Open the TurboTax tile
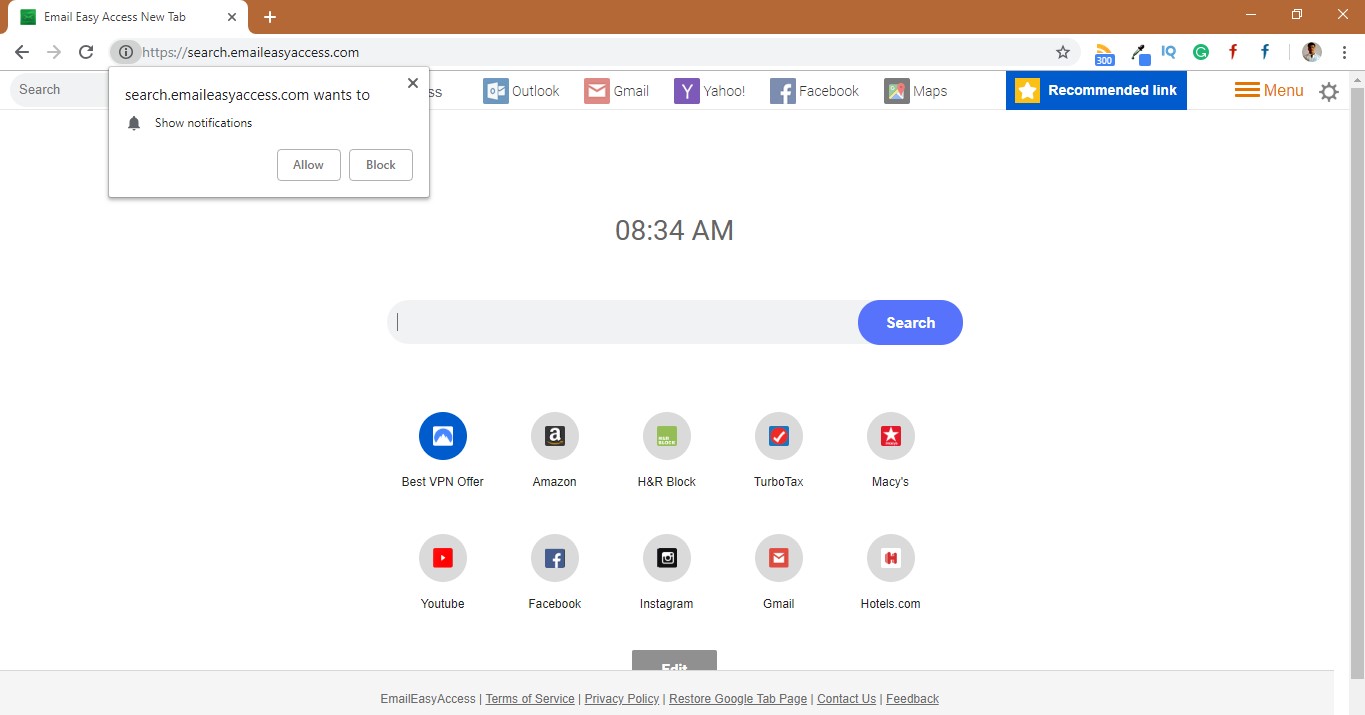1365x715 pixels. (x=778, y=436)
